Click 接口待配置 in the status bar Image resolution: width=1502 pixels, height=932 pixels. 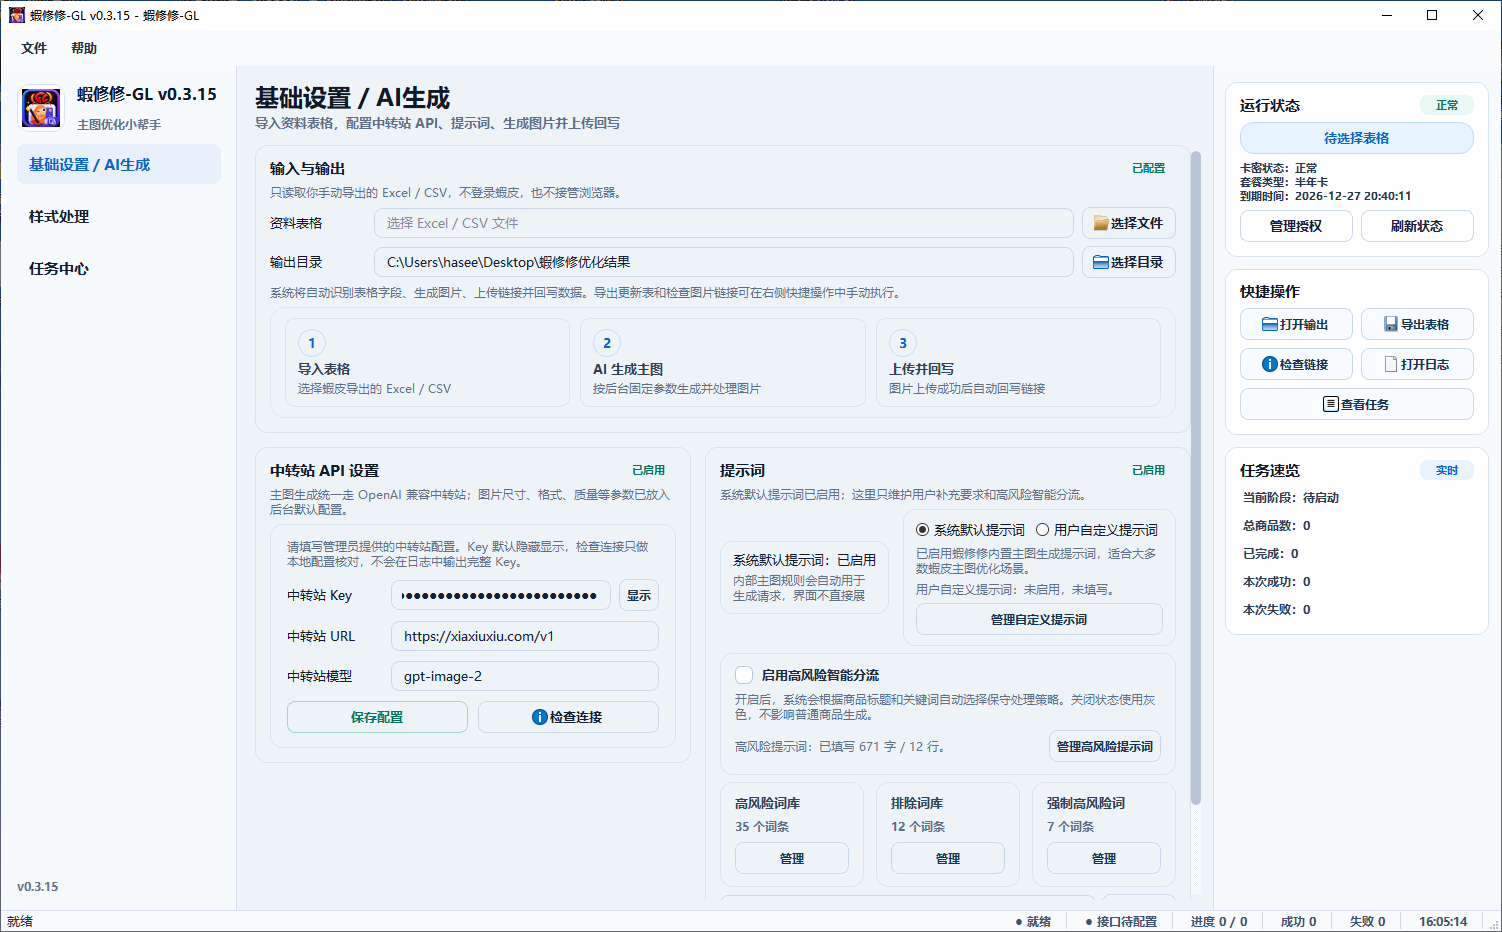(1121, 922)
